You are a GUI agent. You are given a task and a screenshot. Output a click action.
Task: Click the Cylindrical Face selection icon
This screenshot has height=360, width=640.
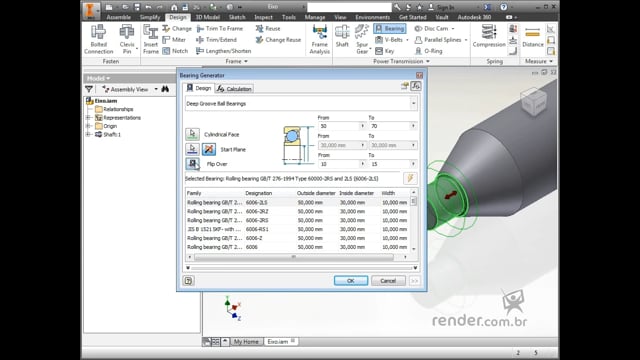[192, 134]
